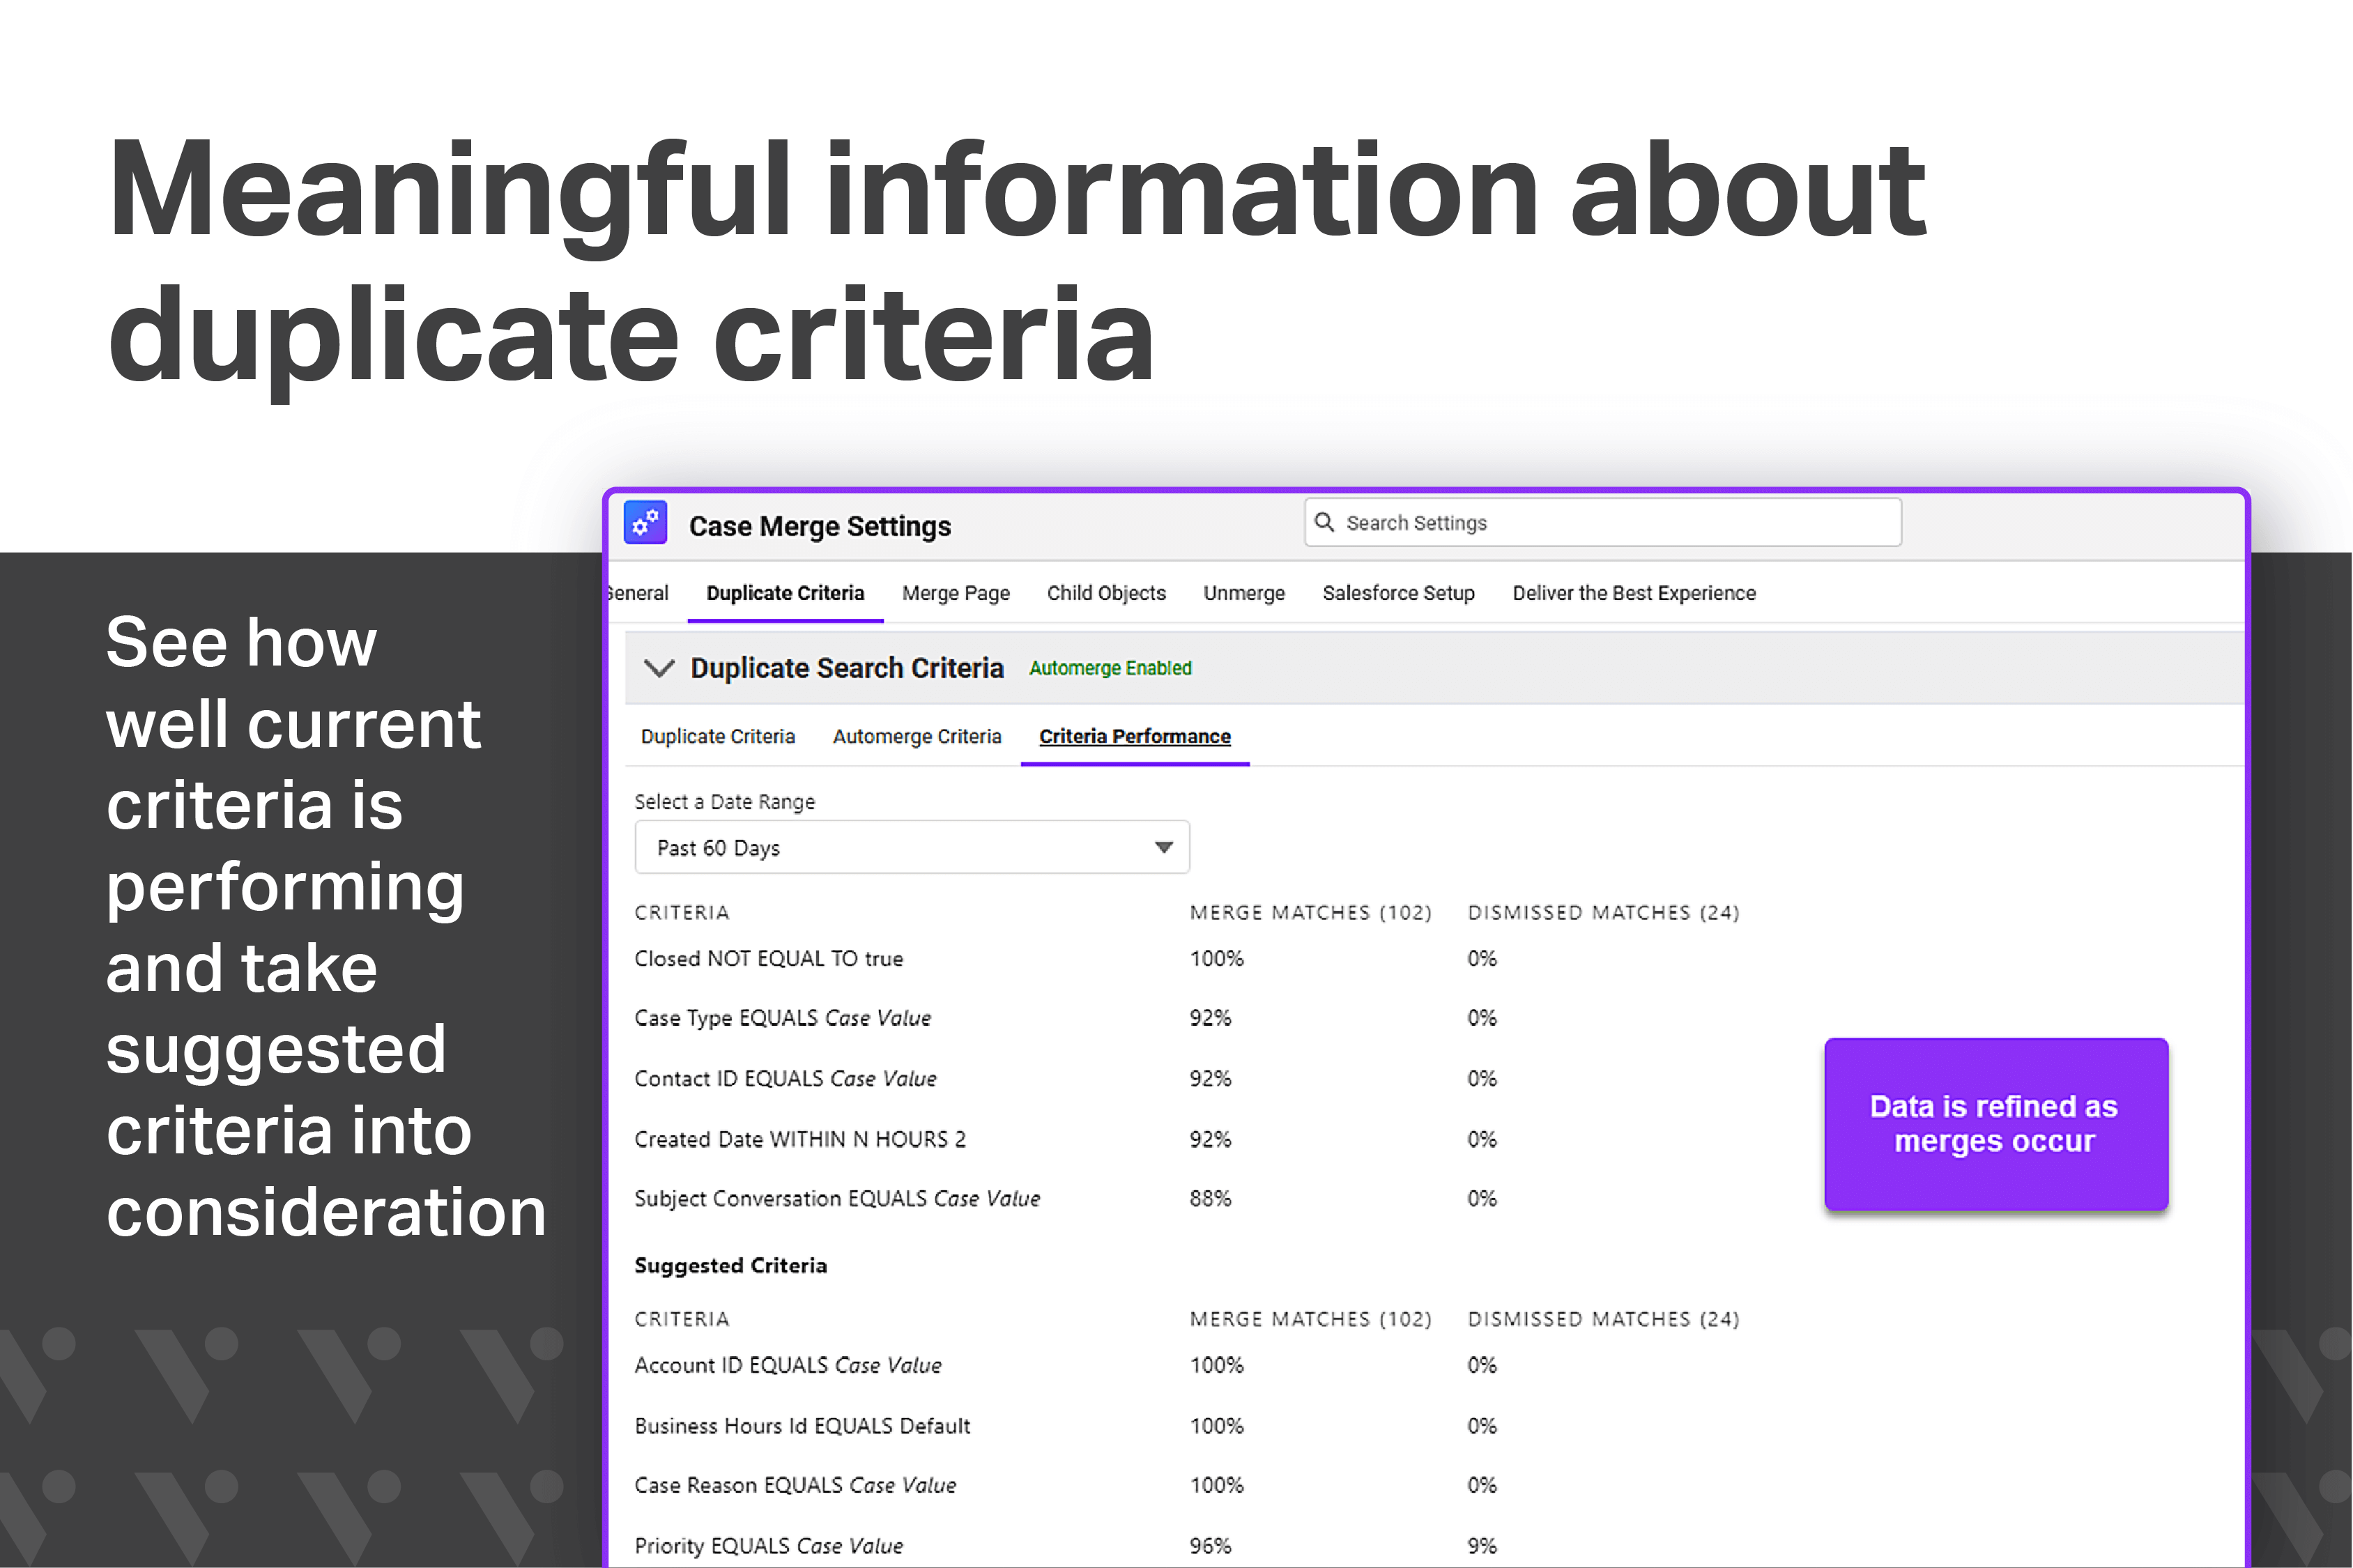Click the magnifier icon in Search Settings
2353x1568 pixels.
[x=1326, y=522]
